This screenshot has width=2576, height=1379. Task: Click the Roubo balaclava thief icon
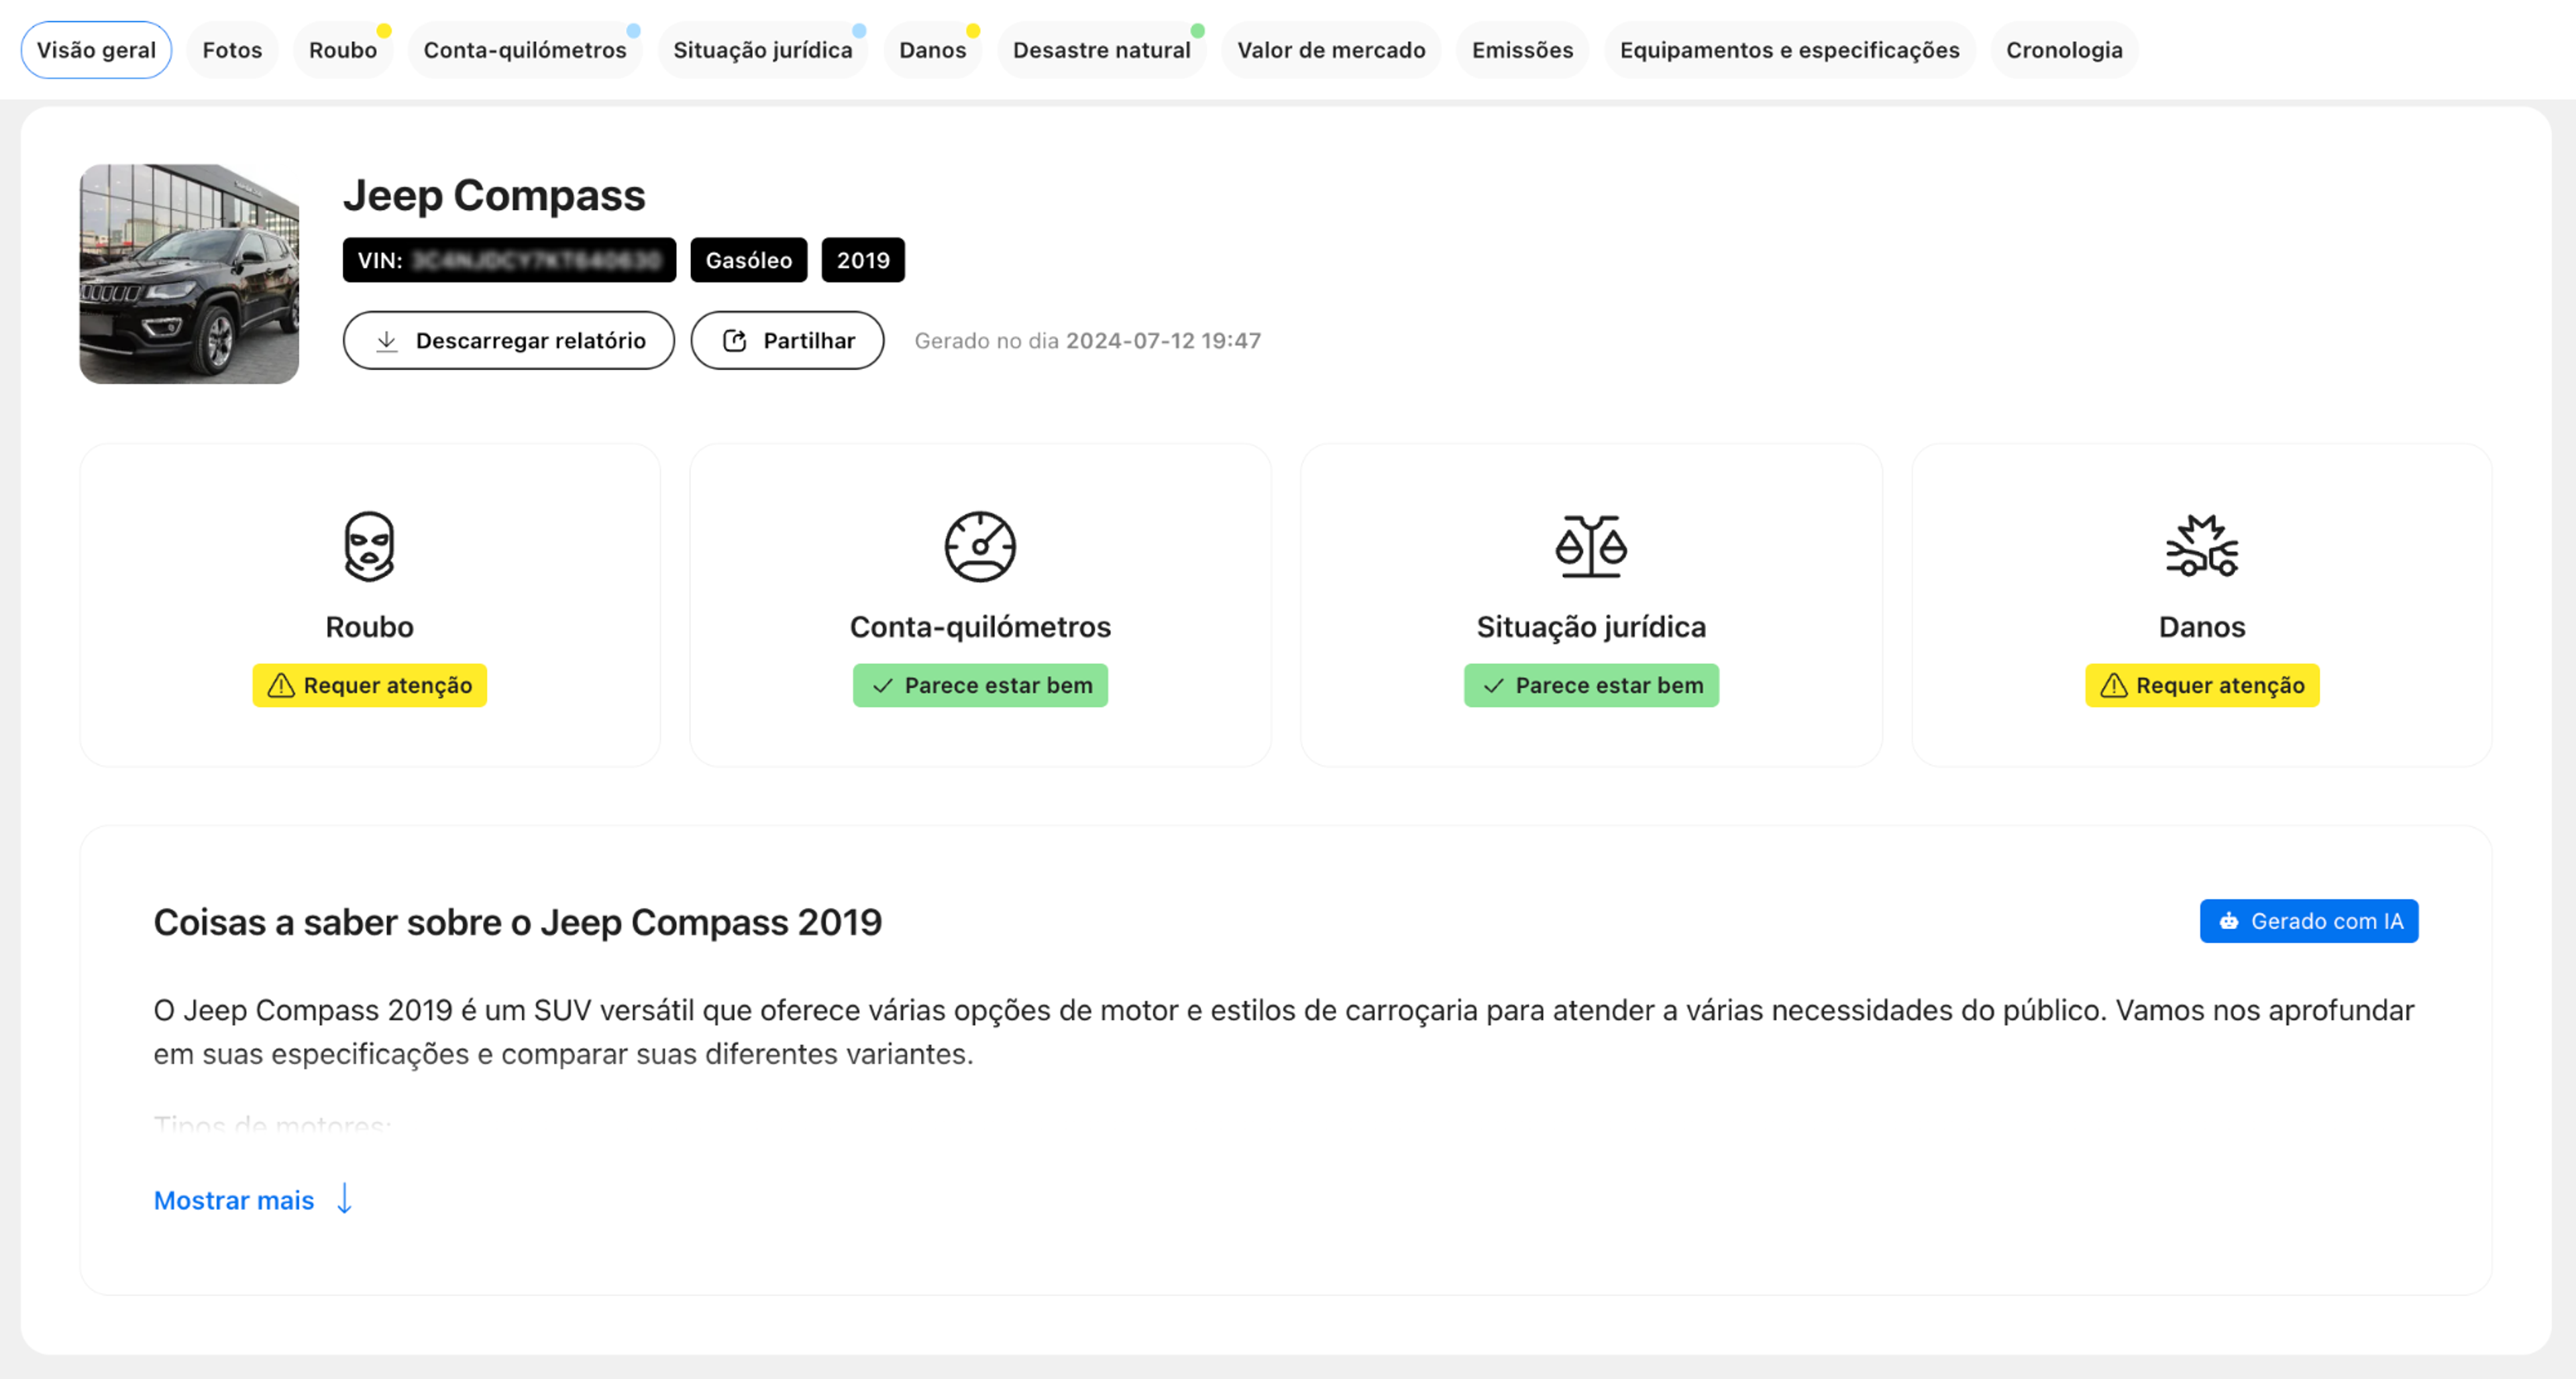(x=369, y=546)
